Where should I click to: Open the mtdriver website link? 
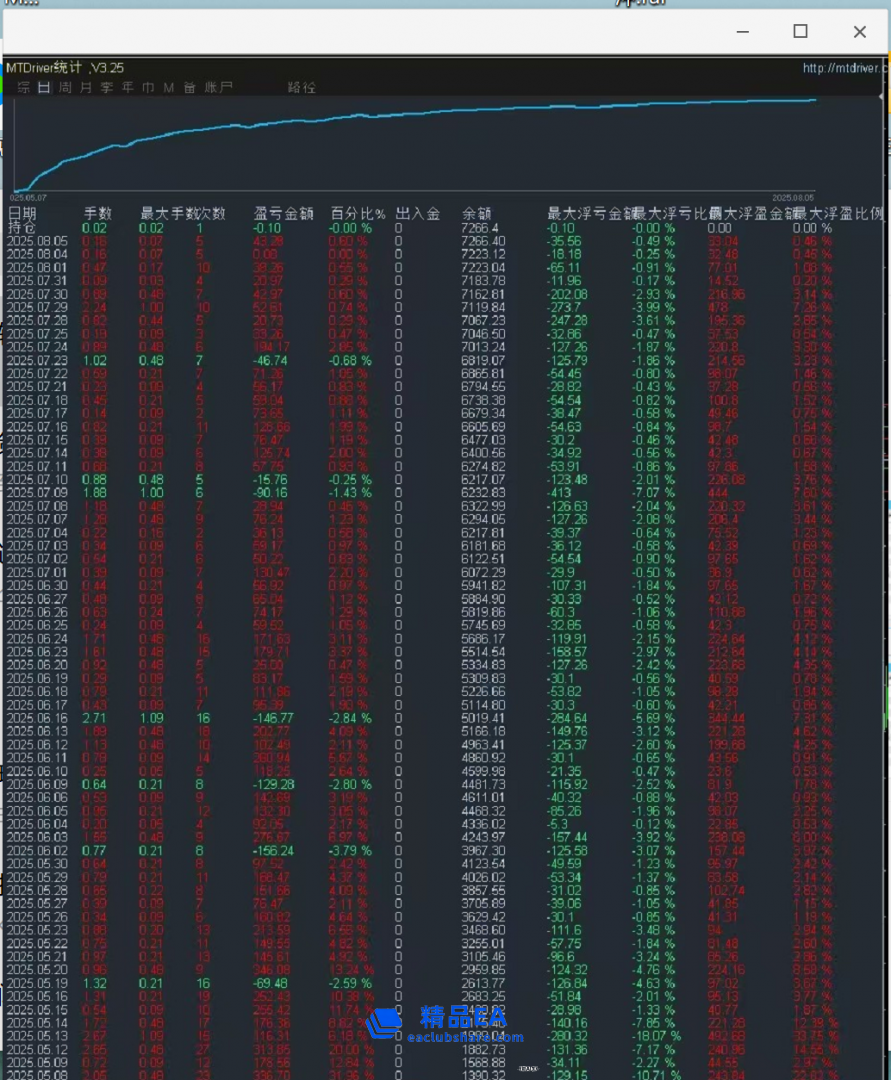(843, 68)
